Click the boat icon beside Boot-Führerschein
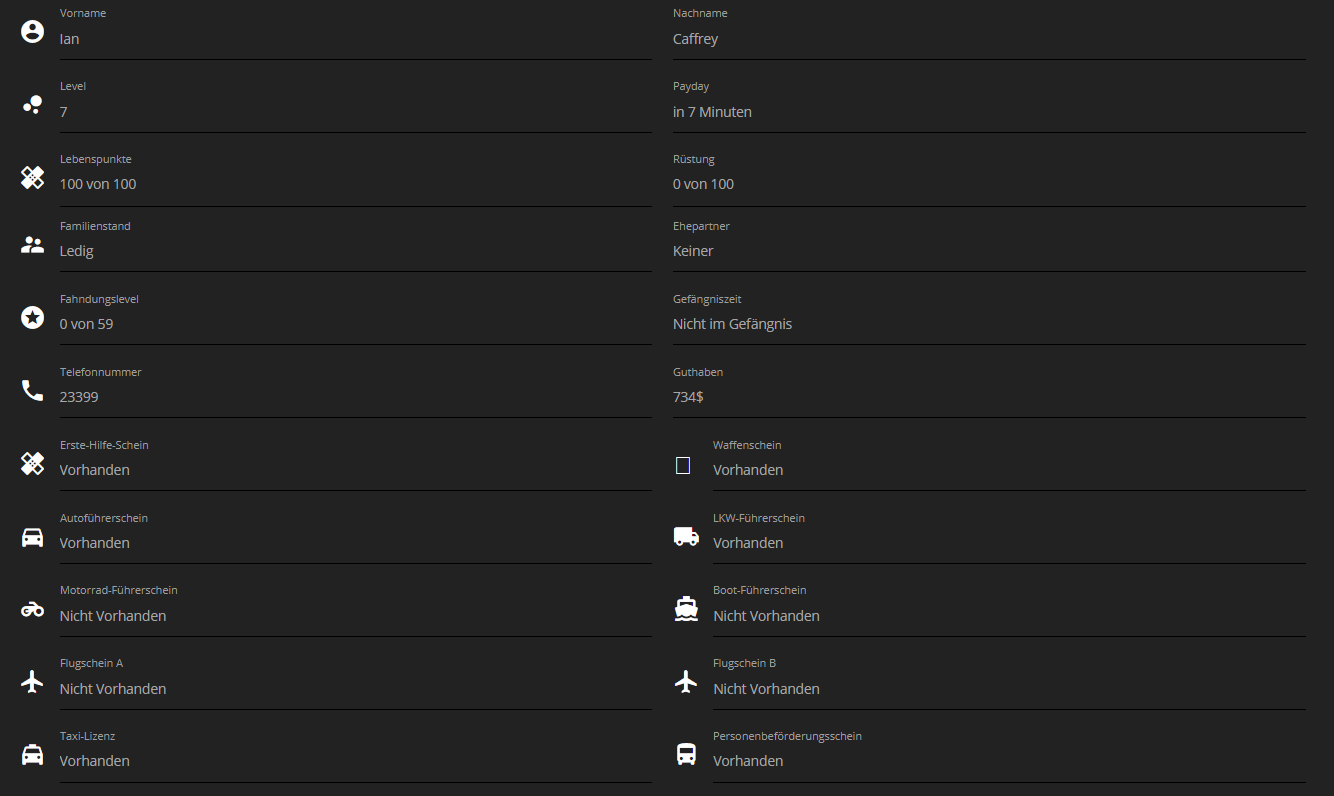Screen dimensions: 1334x796 686,608
